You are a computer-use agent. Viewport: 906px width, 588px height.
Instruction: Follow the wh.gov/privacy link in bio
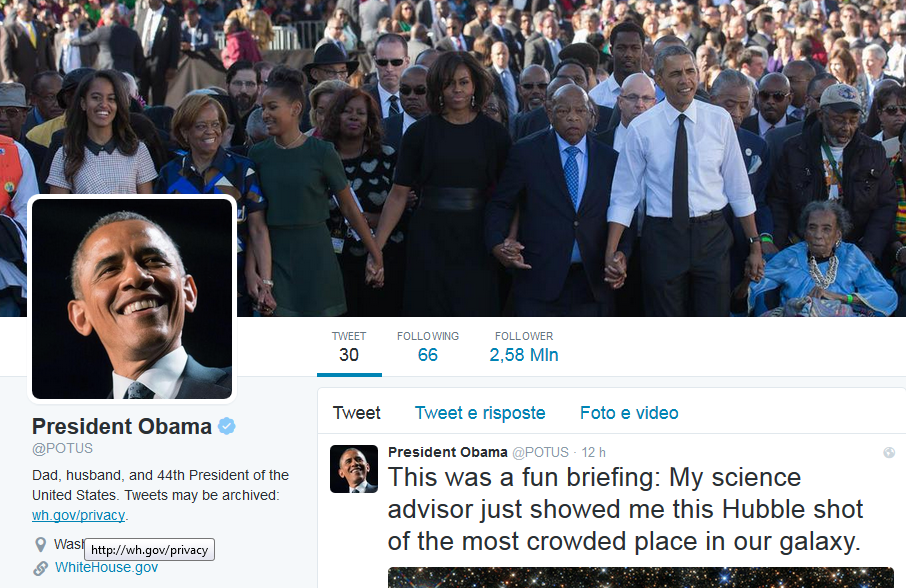(x=78, y=515)
